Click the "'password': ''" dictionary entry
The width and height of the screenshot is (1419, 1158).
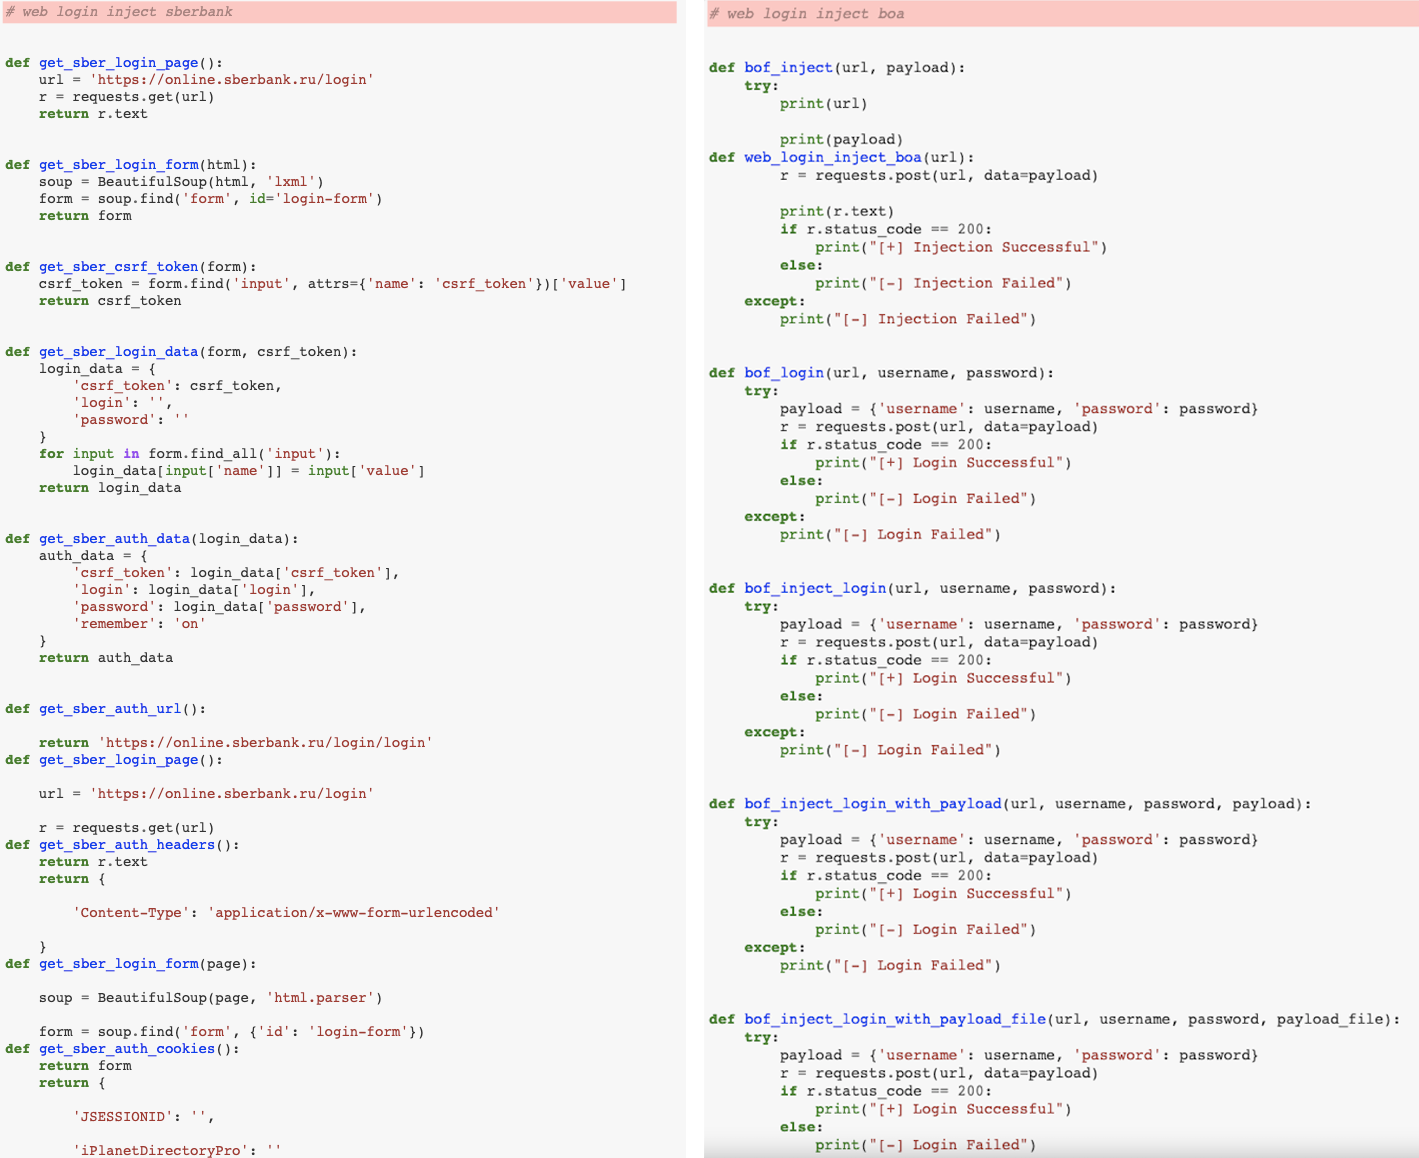coord(130,419)
